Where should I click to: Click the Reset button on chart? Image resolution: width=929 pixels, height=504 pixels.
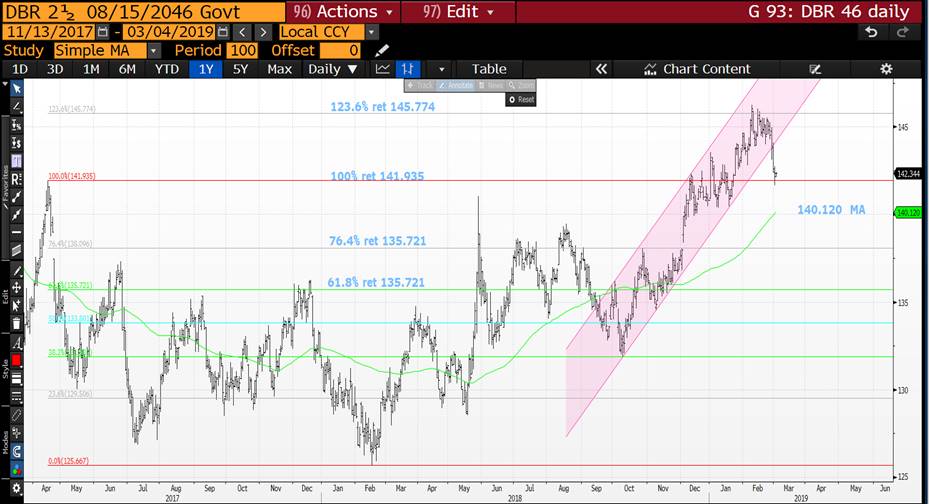(521, 99)
